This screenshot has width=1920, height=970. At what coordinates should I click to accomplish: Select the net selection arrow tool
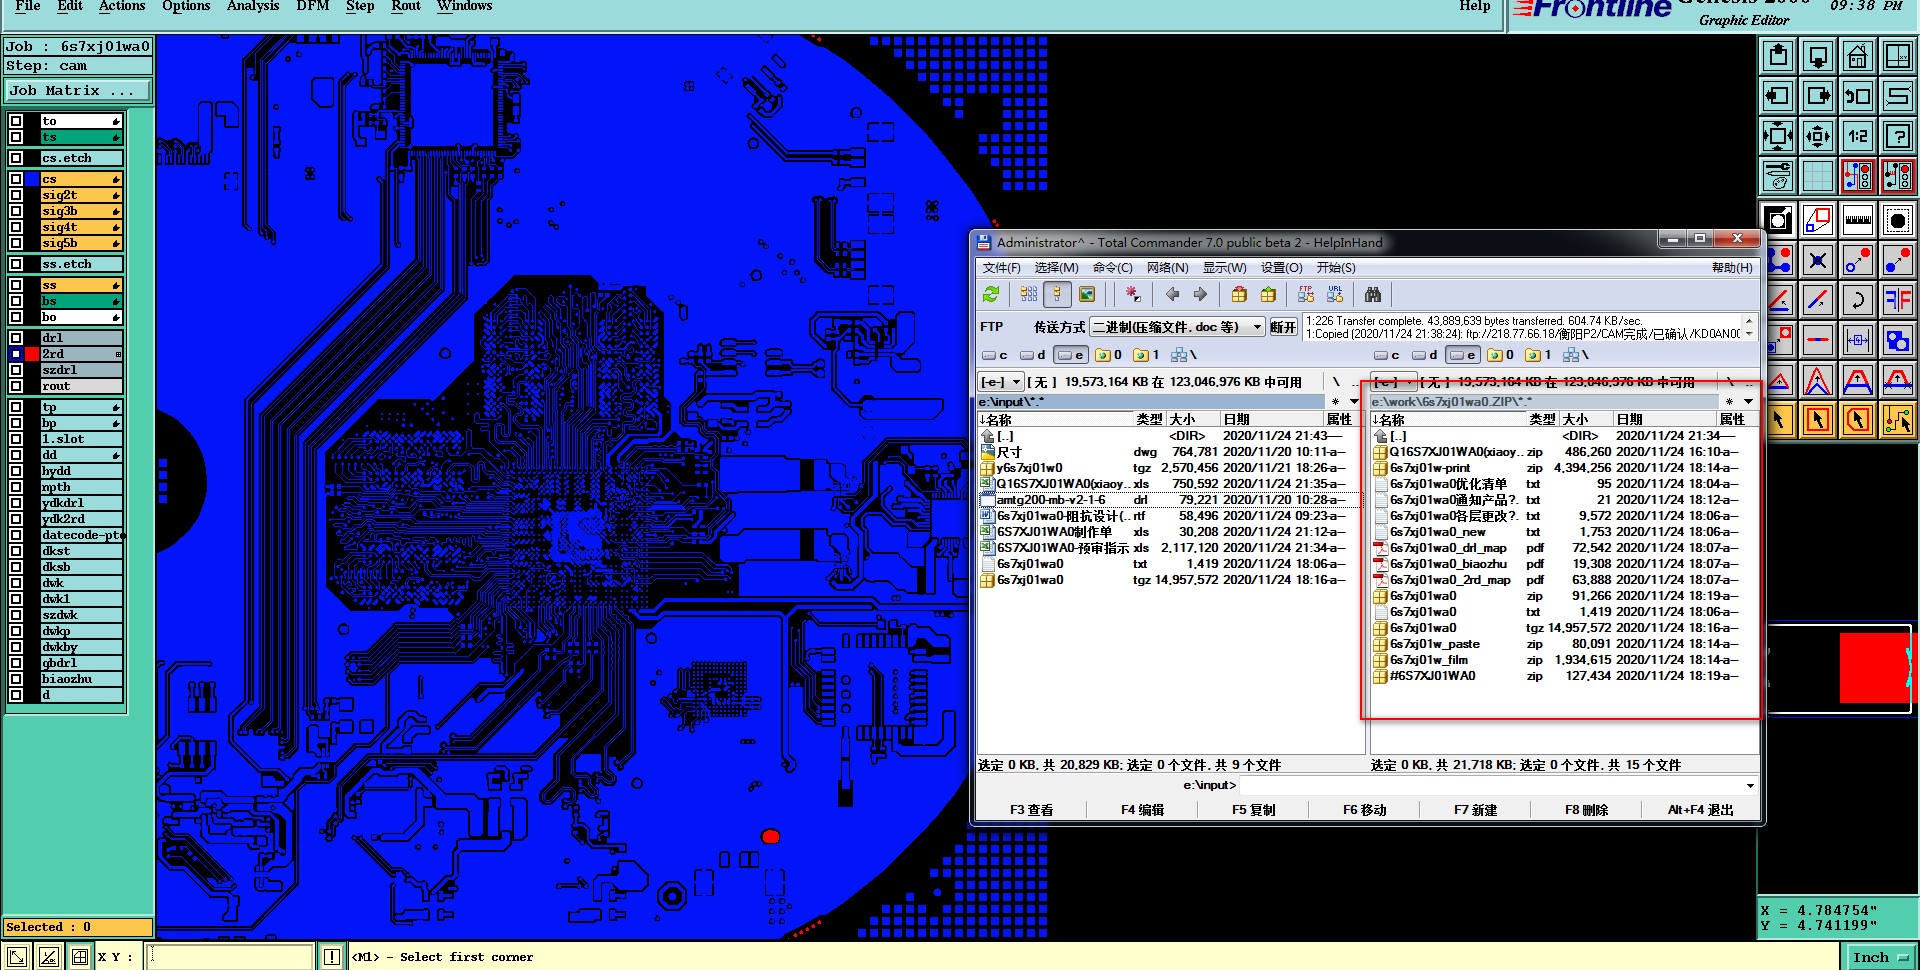1897,420
